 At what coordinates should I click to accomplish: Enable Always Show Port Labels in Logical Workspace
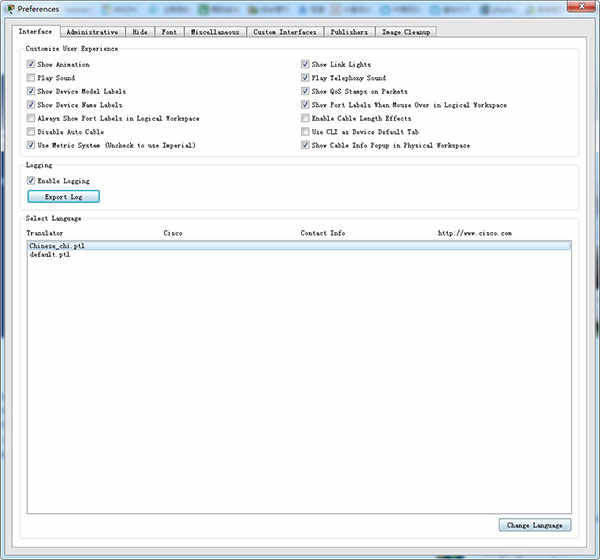point(31,118)
